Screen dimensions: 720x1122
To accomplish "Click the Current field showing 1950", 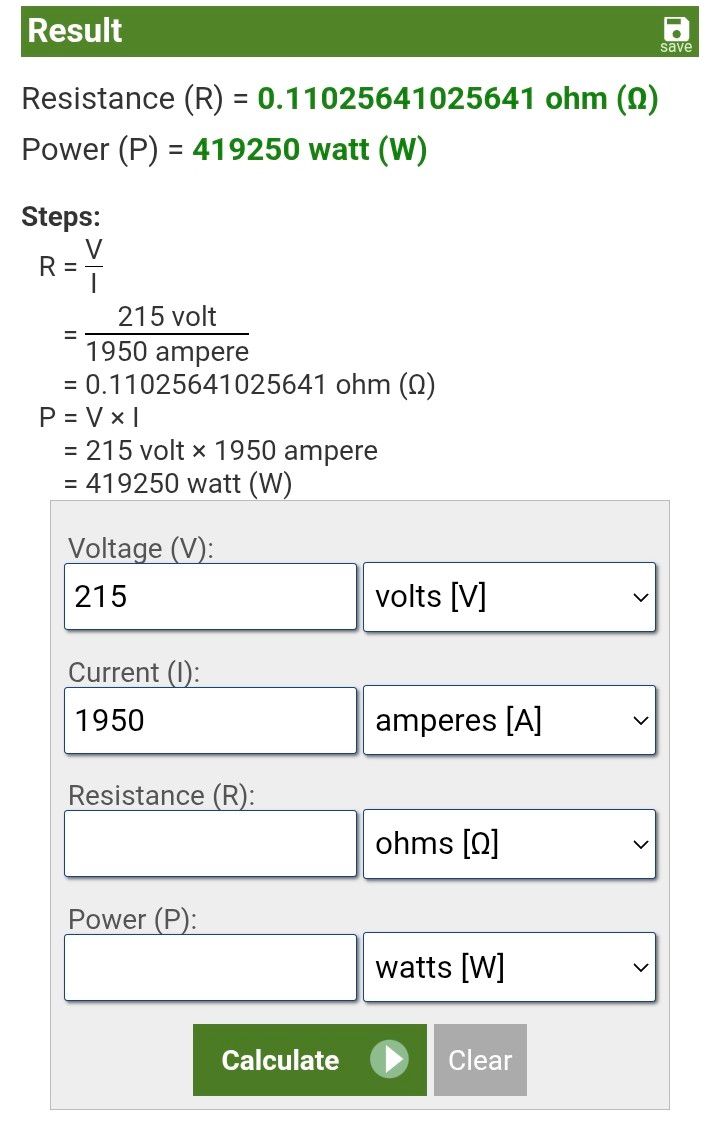I will 210,720.
